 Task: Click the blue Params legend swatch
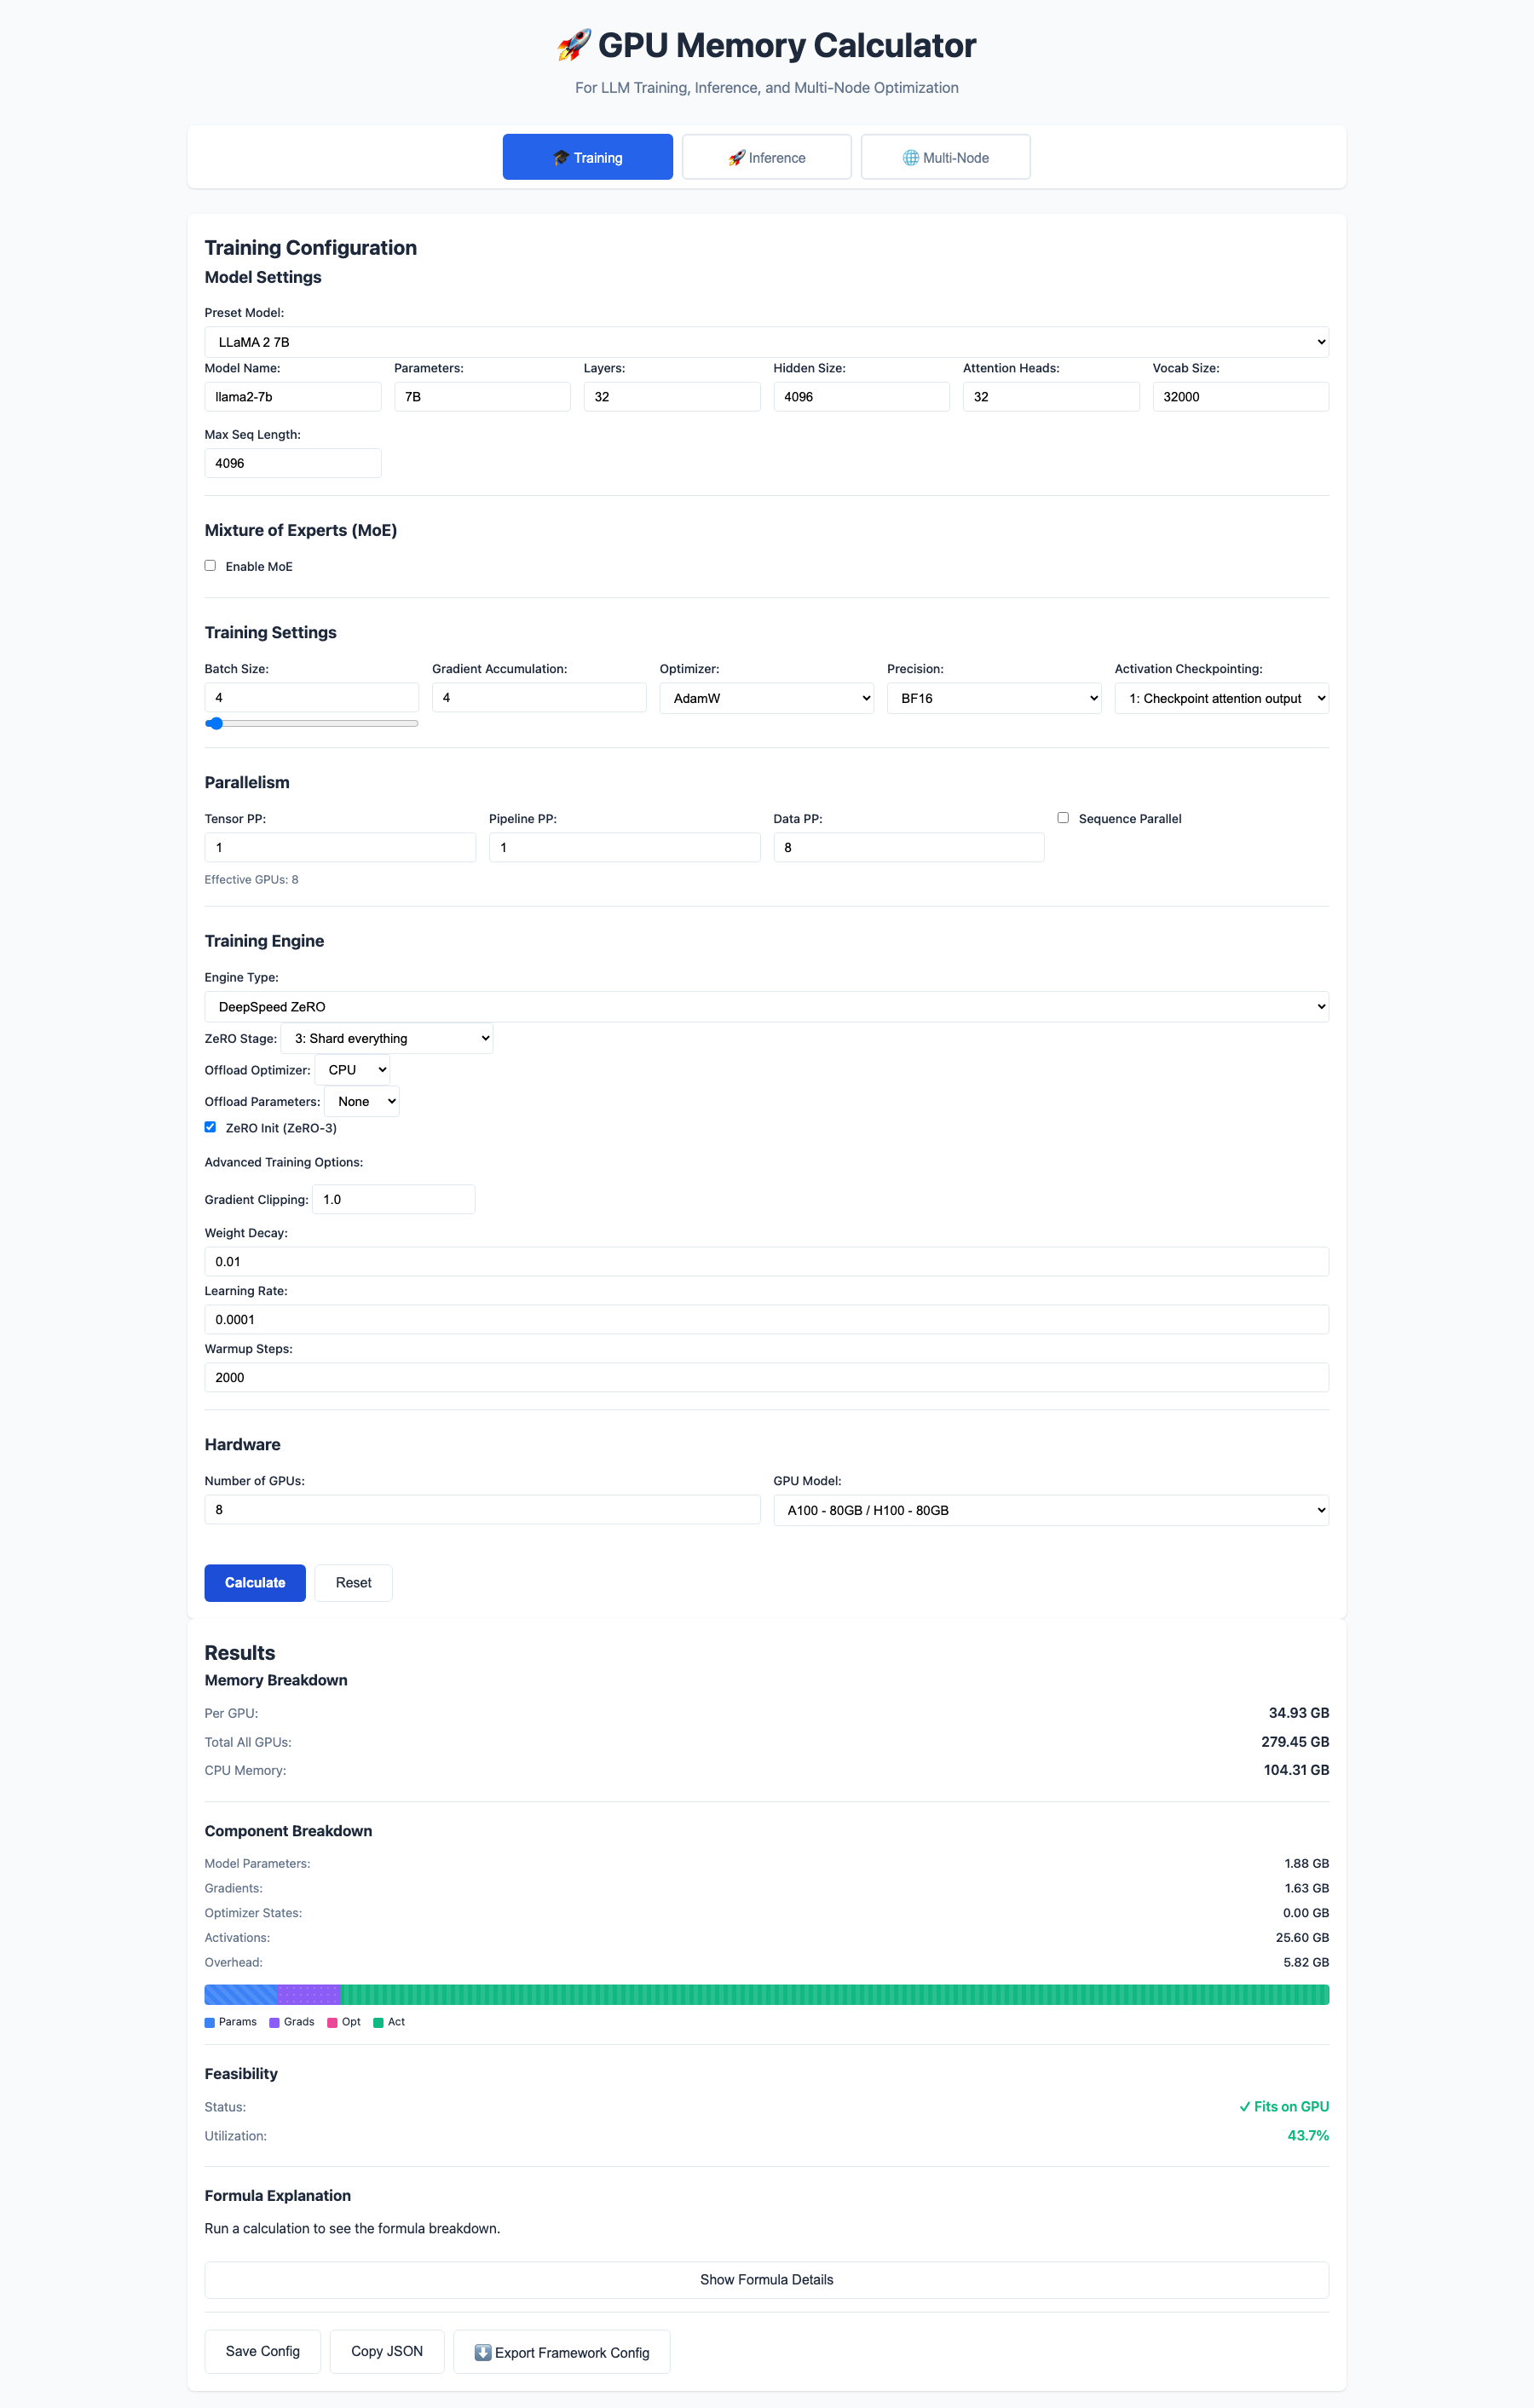(210, 2023)
